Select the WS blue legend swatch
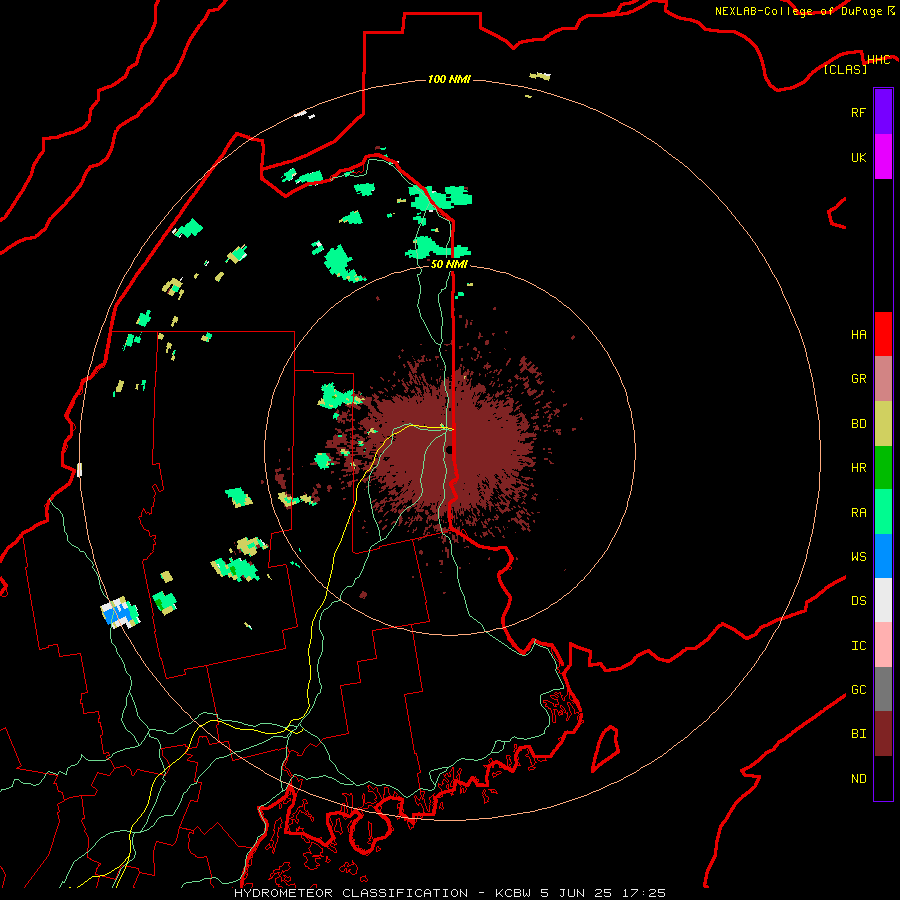900x900 pixels. coord(883,556)
